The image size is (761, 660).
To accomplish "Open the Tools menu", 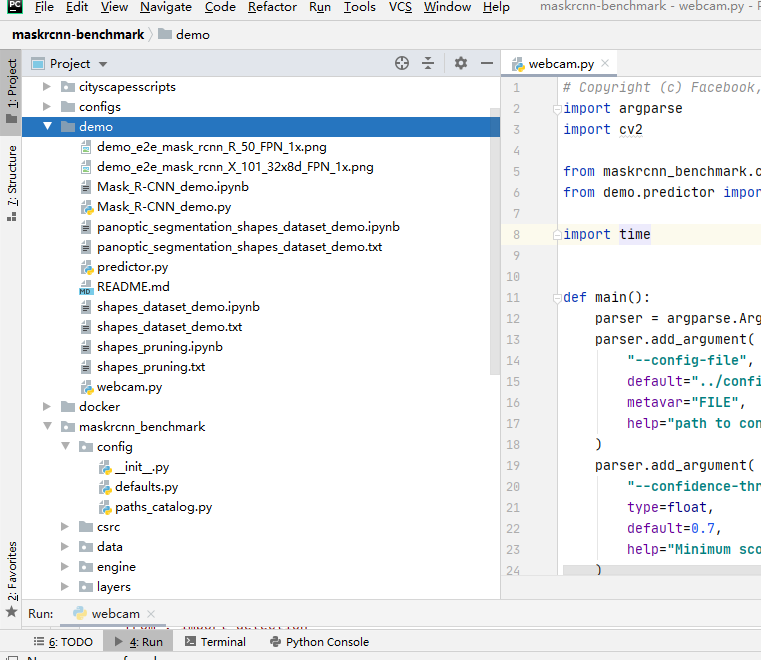I will point(359,7).
